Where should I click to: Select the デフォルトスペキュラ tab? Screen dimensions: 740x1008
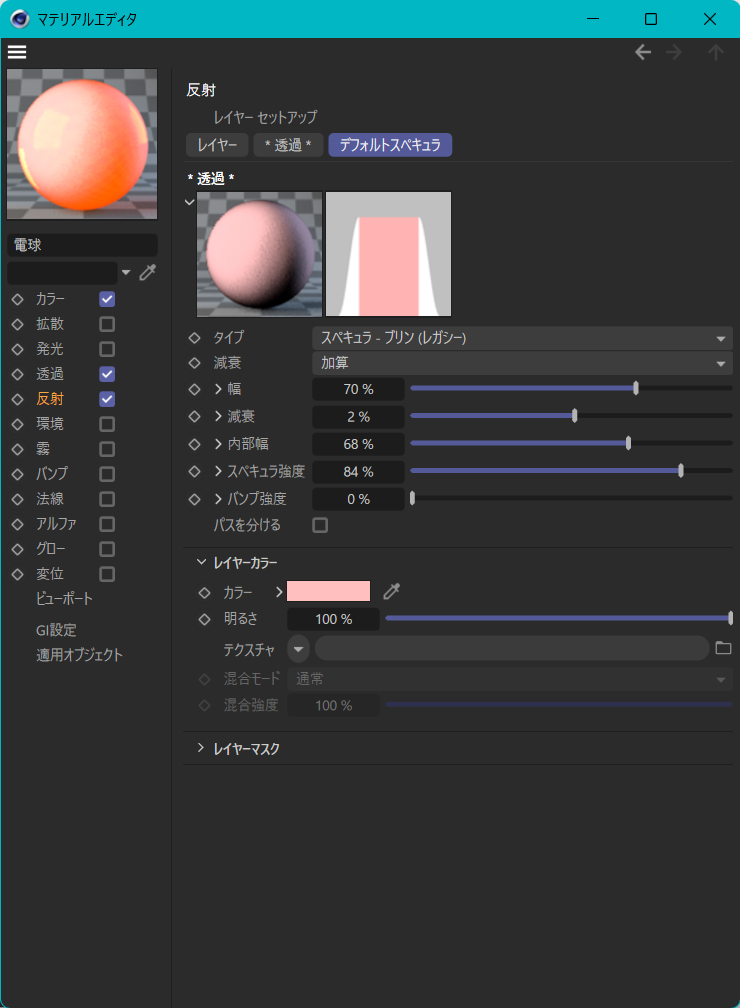390,145
